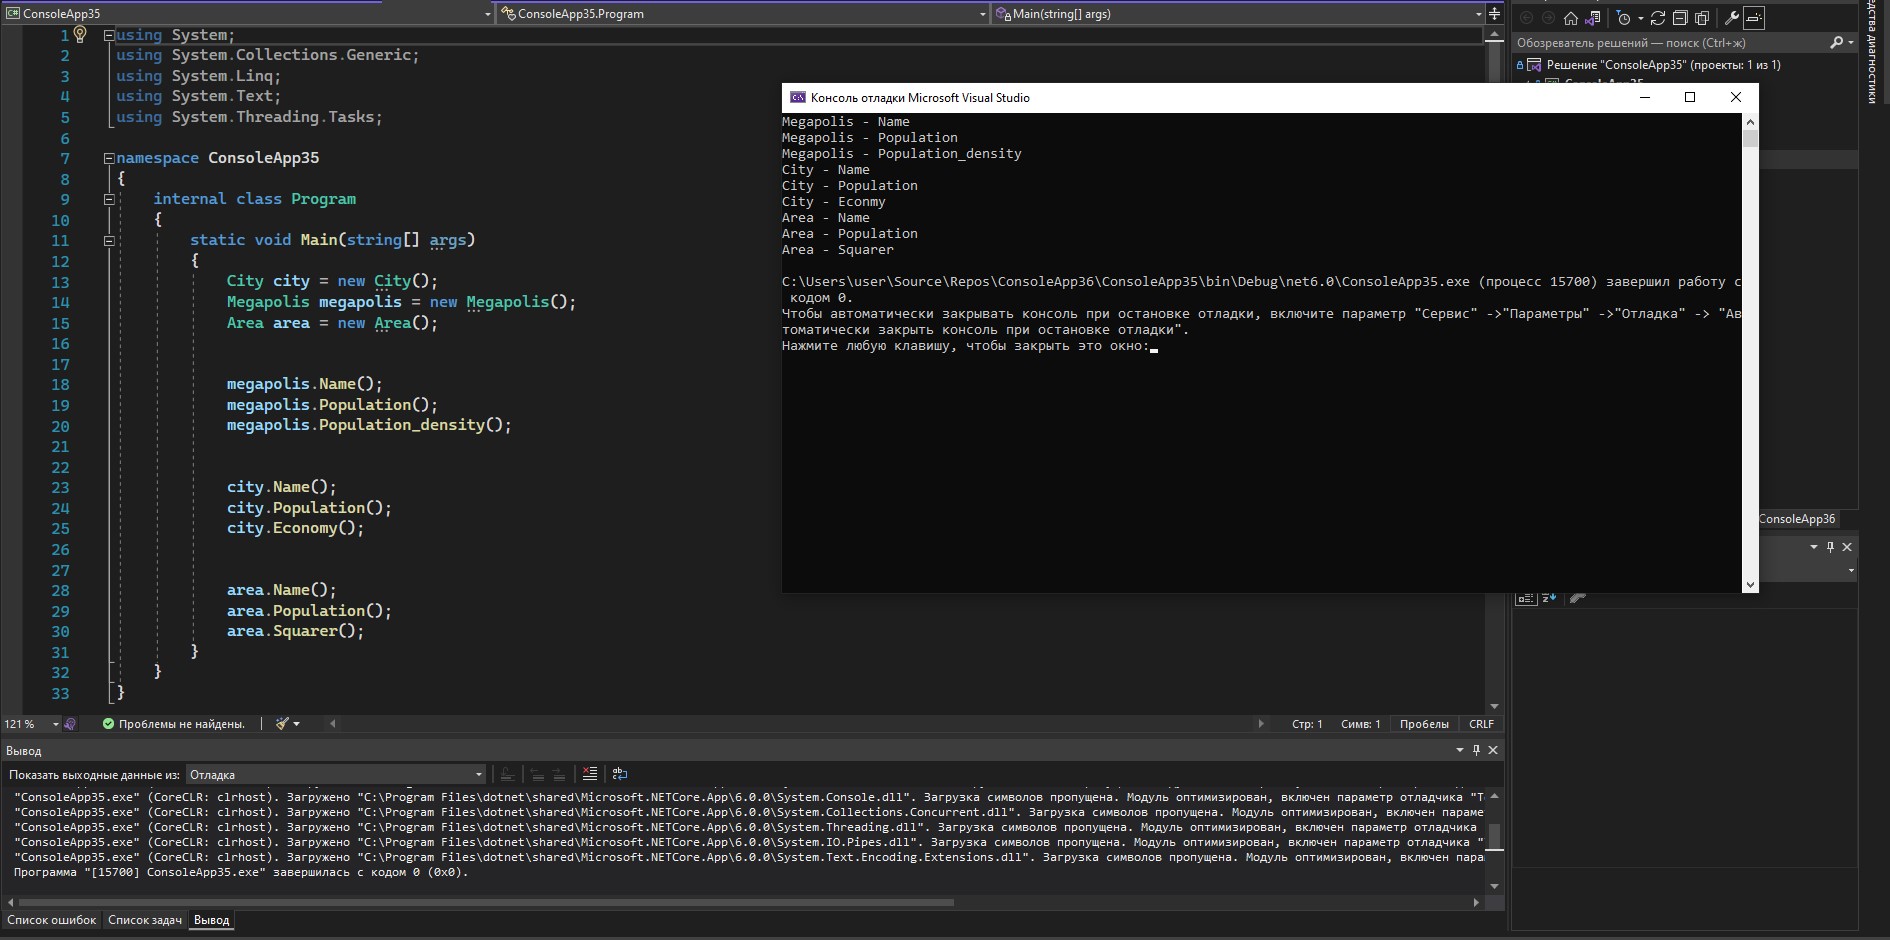Screen dimensions: 1890x940
Task: Click the Output panel horizontal scrollbar thumb
Action: [x=486, y=902]
